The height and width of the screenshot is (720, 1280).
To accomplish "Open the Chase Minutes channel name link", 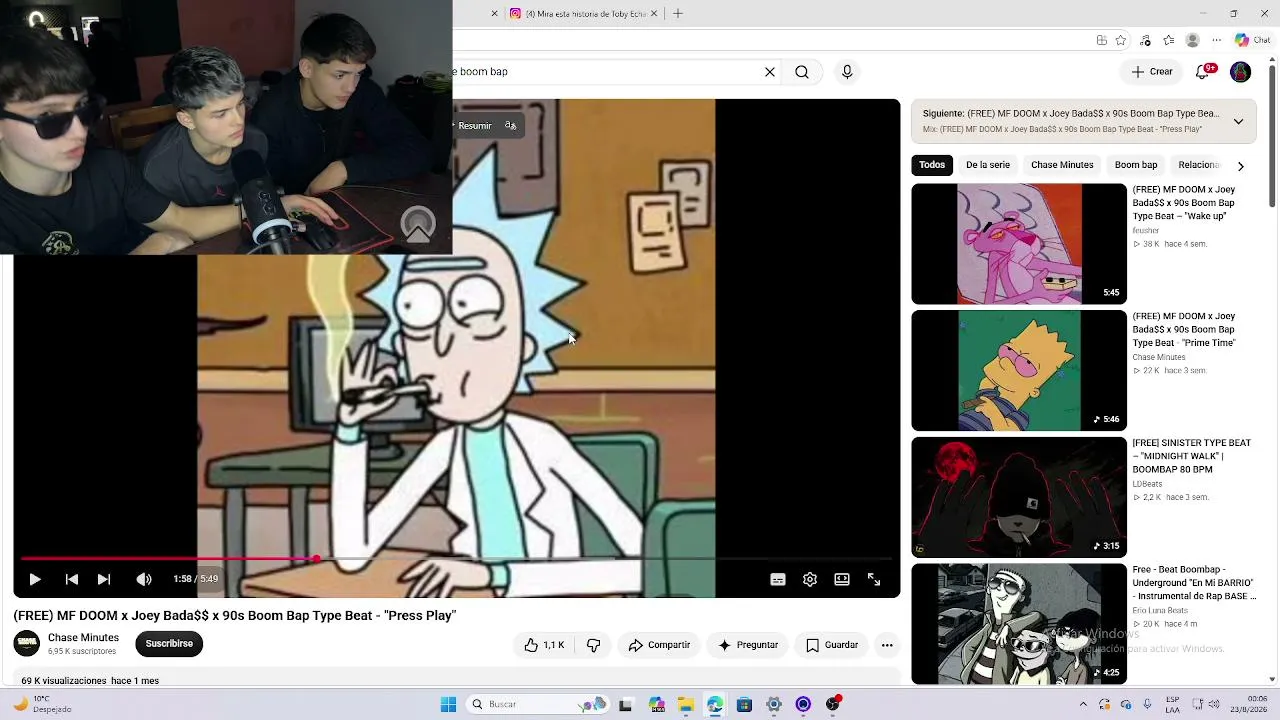I will [x=83, y=638].
